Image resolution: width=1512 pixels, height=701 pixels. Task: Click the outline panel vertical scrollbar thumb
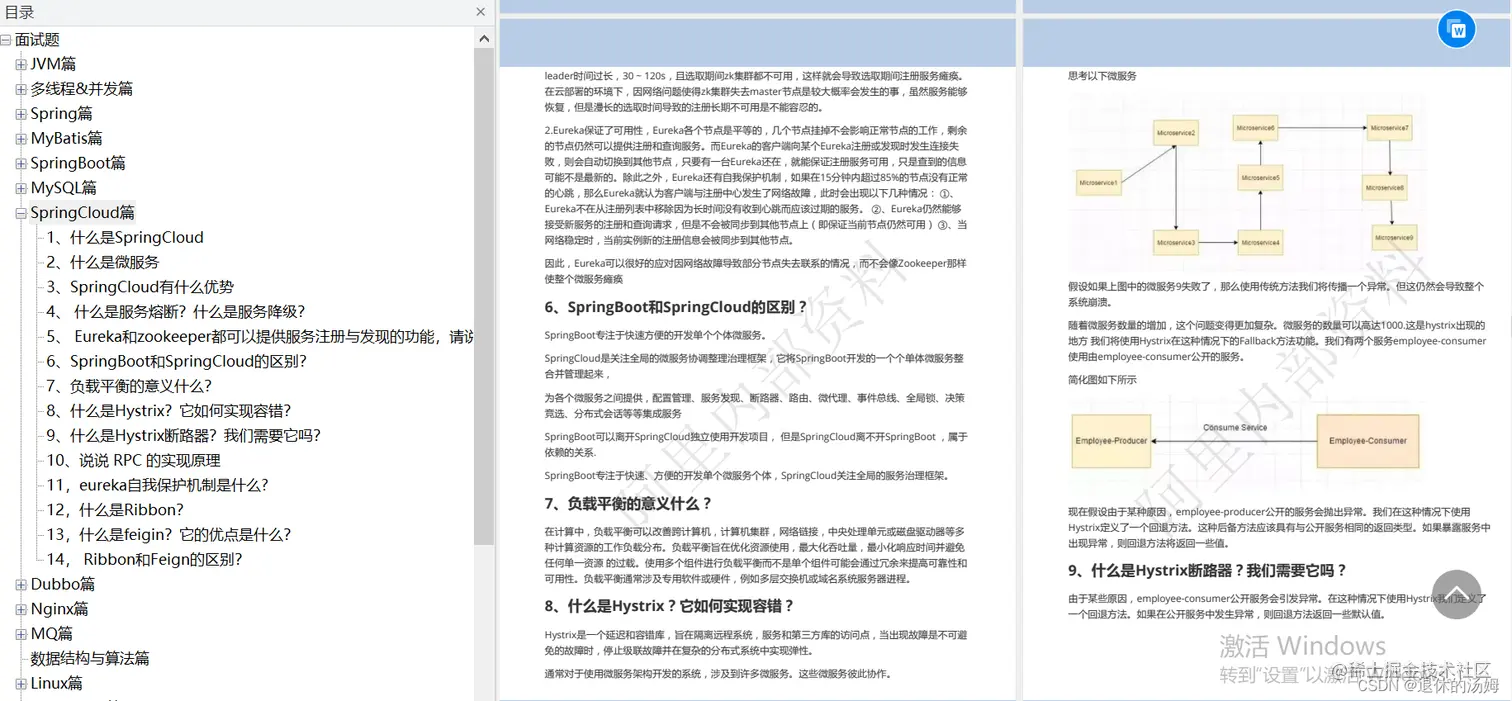coord(484,296)
